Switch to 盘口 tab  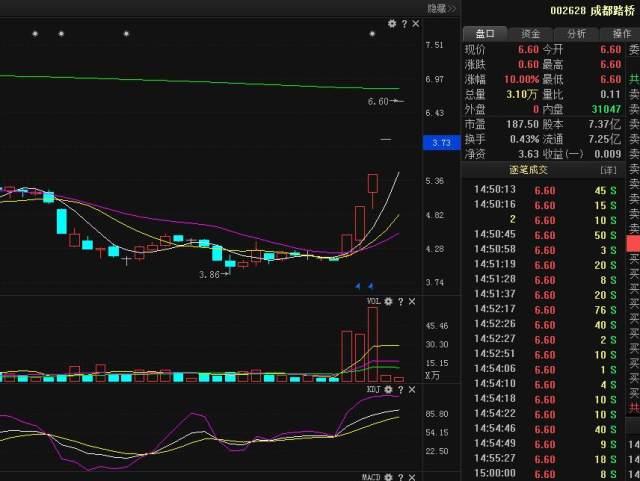click(x=485, y=33)
